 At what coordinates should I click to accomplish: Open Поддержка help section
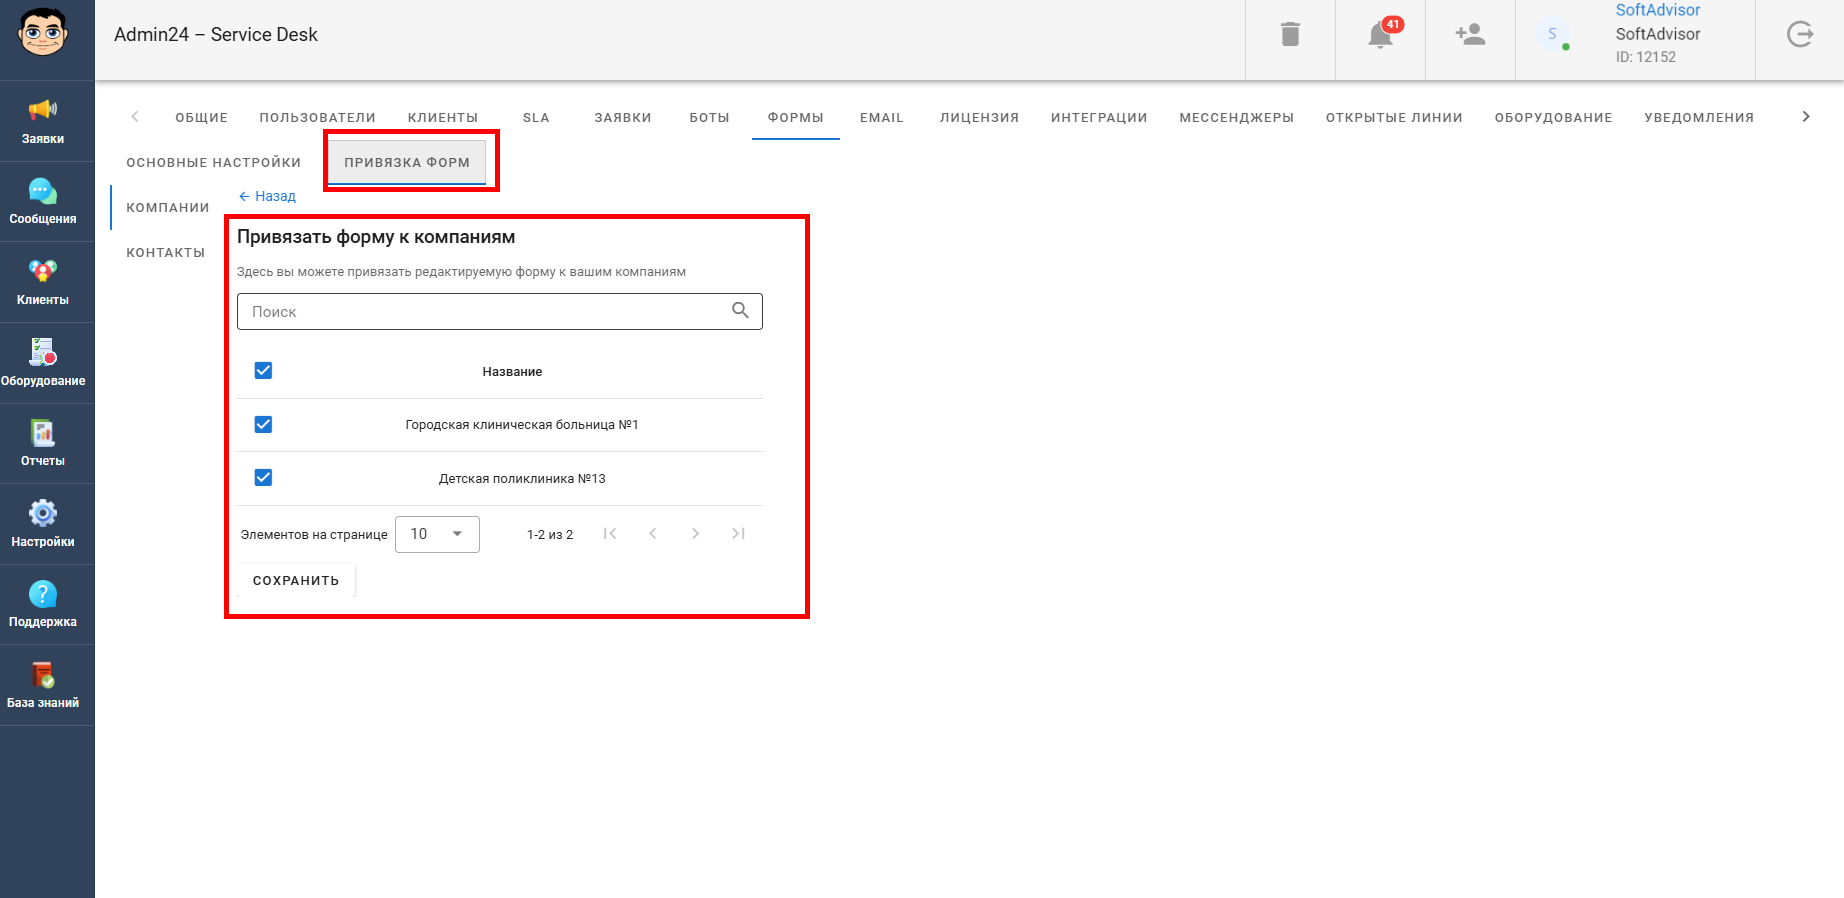pyautogui.click(x=43, y=605)
